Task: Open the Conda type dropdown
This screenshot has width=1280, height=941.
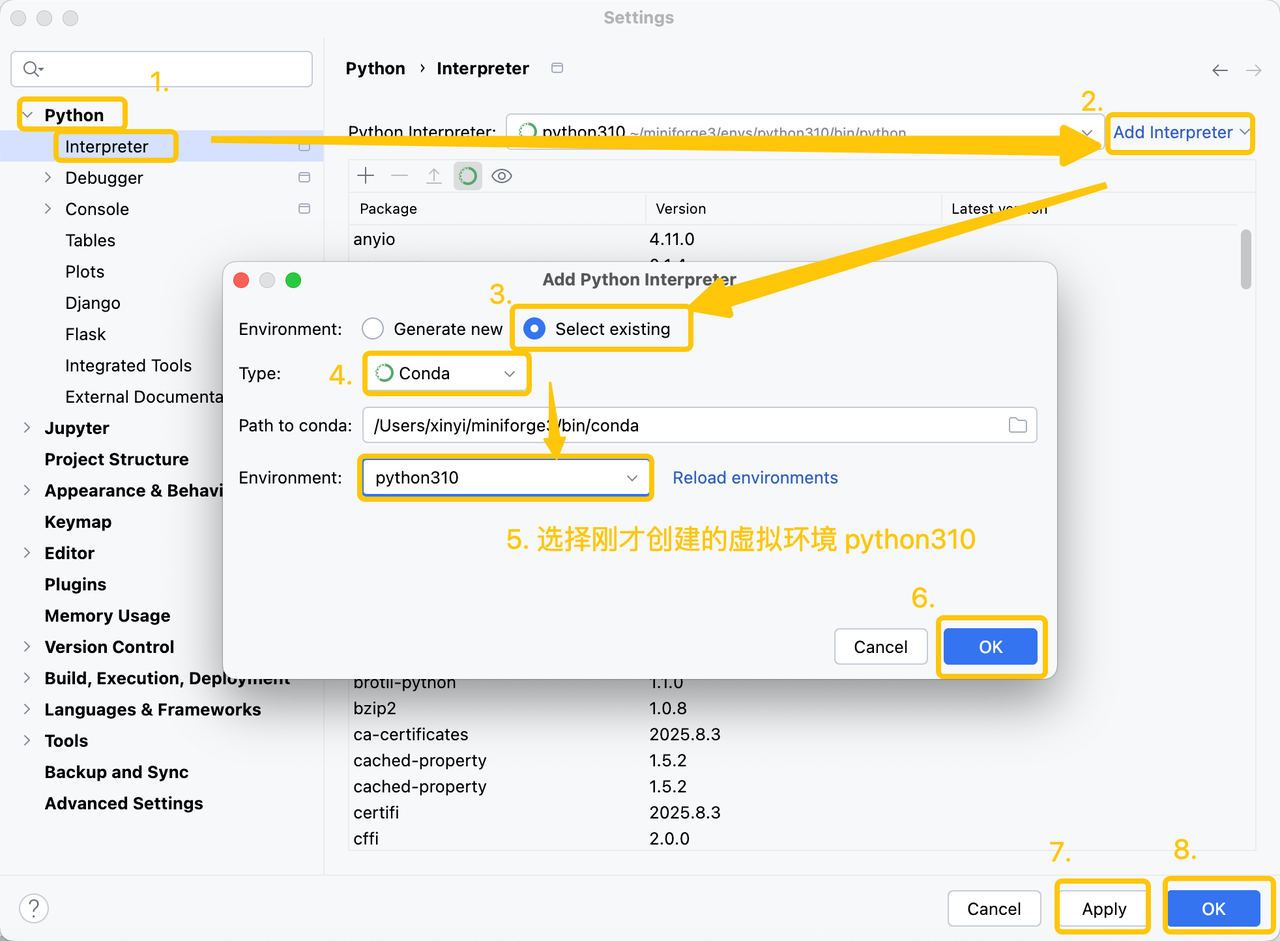Action: click(x=446, y=373)
